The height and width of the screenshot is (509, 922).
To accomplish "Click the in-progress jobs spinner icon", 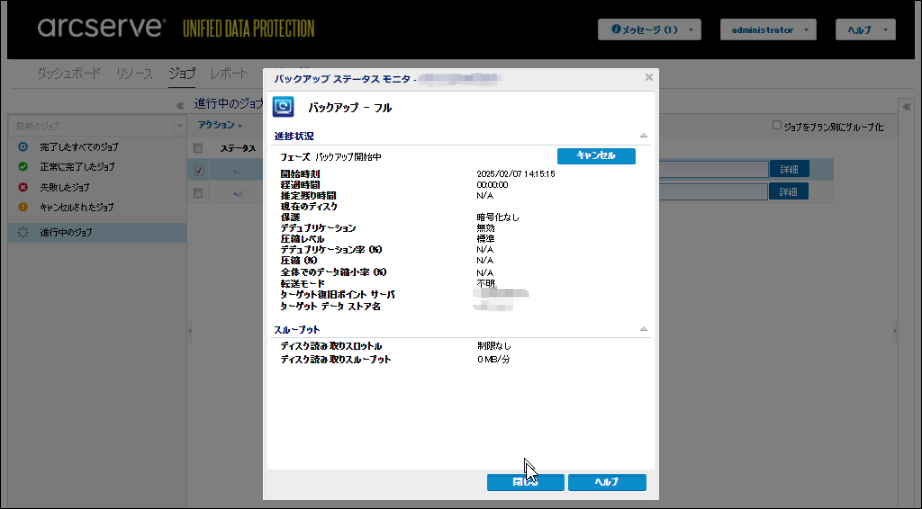I will (23, 232).
